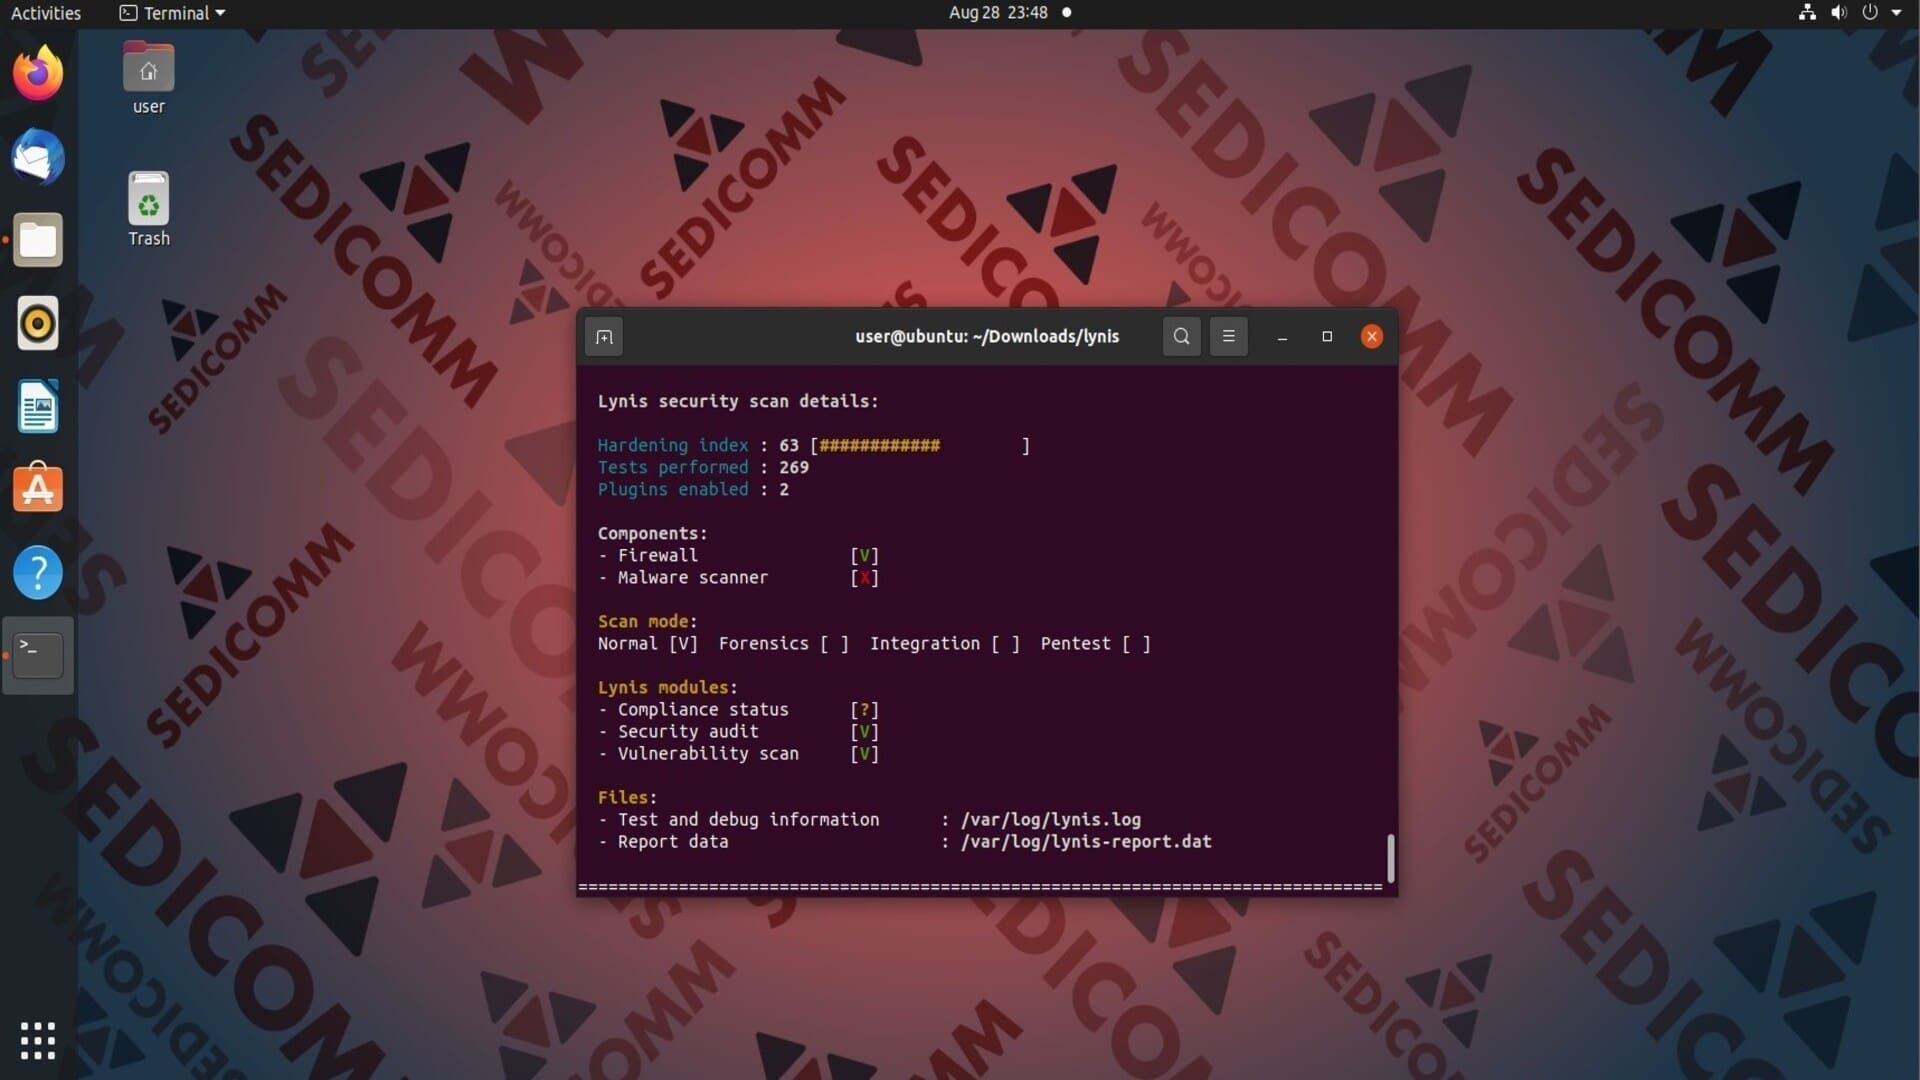Click the Compliance status [?] marker

pyautogui.click(x=864, y=710)
